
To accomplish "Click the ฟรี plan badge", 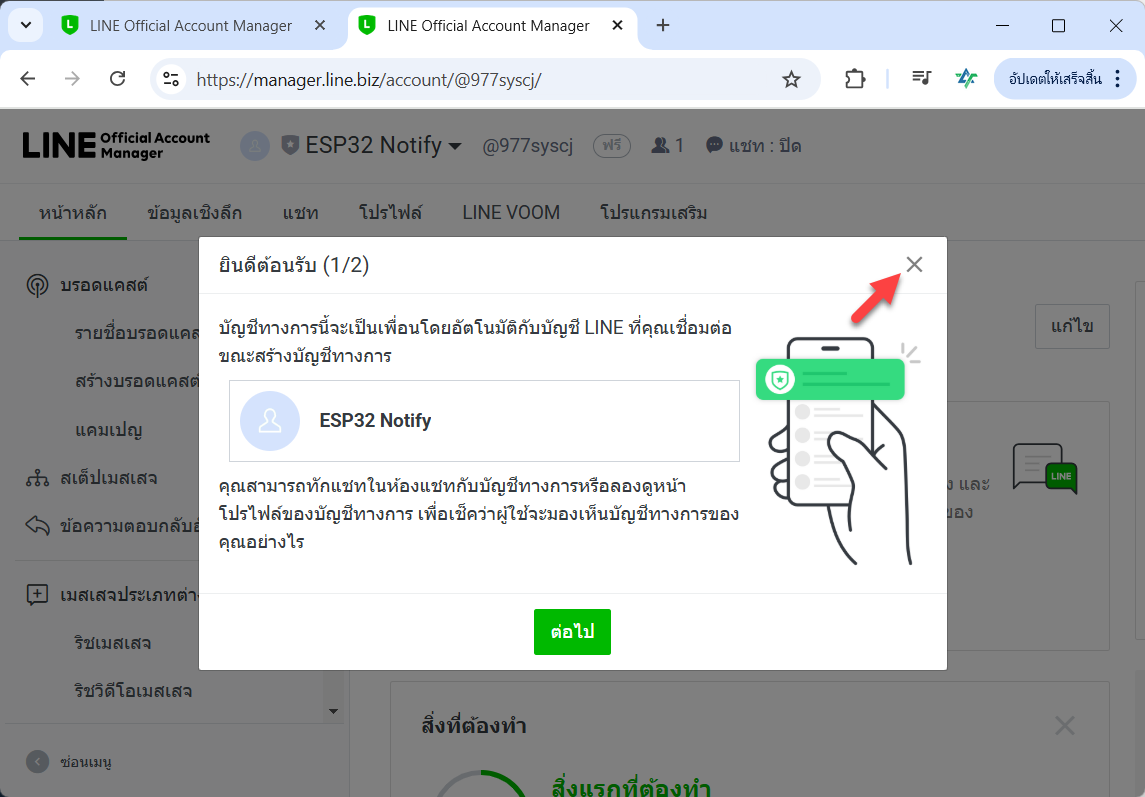I will point(611,146).
